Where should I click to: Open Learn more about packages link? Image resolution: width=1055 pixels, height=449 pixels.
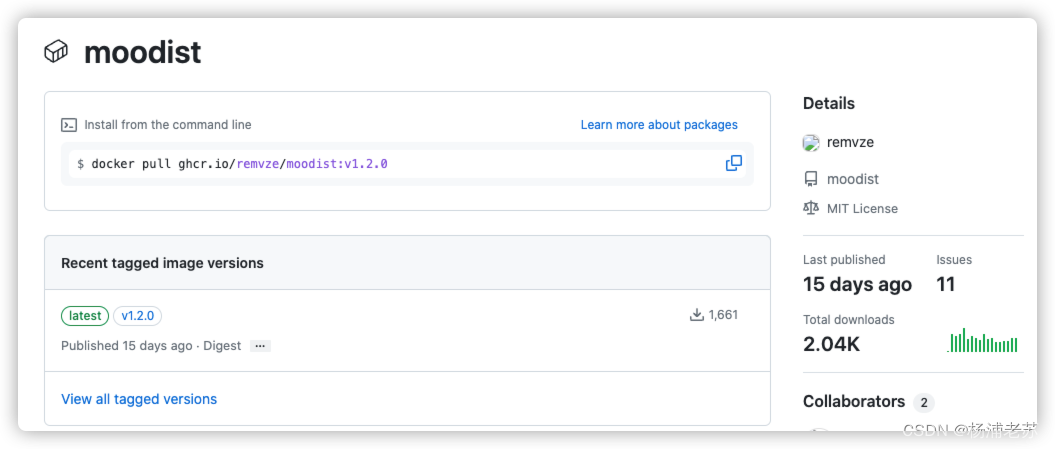(659, 125)
